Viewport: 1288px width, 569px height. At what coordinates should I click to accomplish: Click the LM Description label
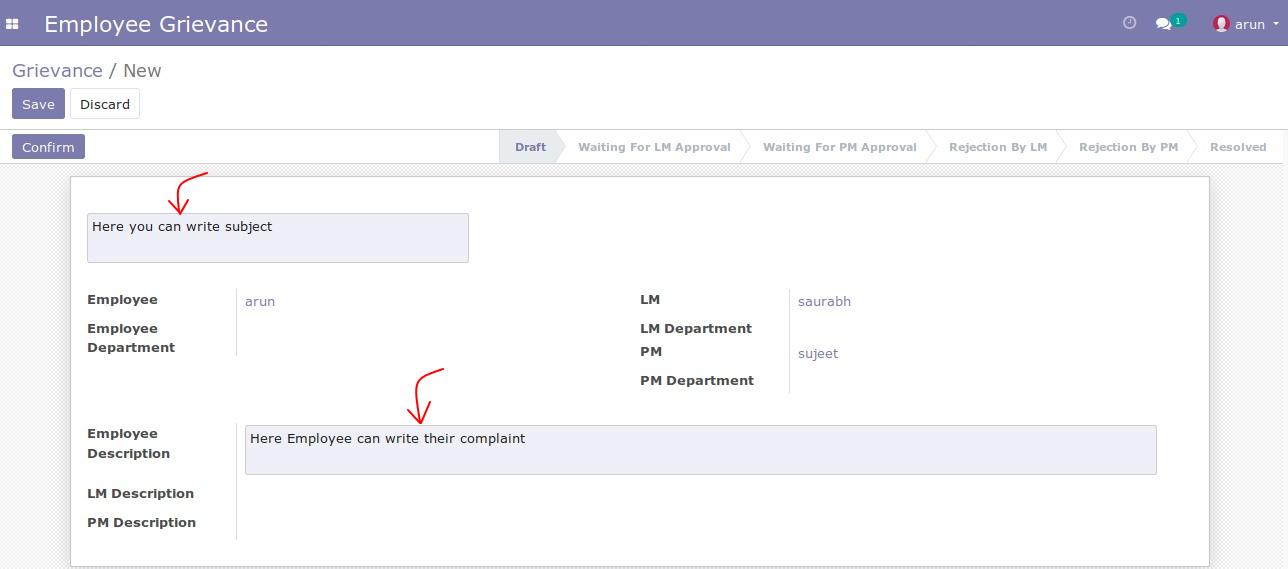click(140, 493)
